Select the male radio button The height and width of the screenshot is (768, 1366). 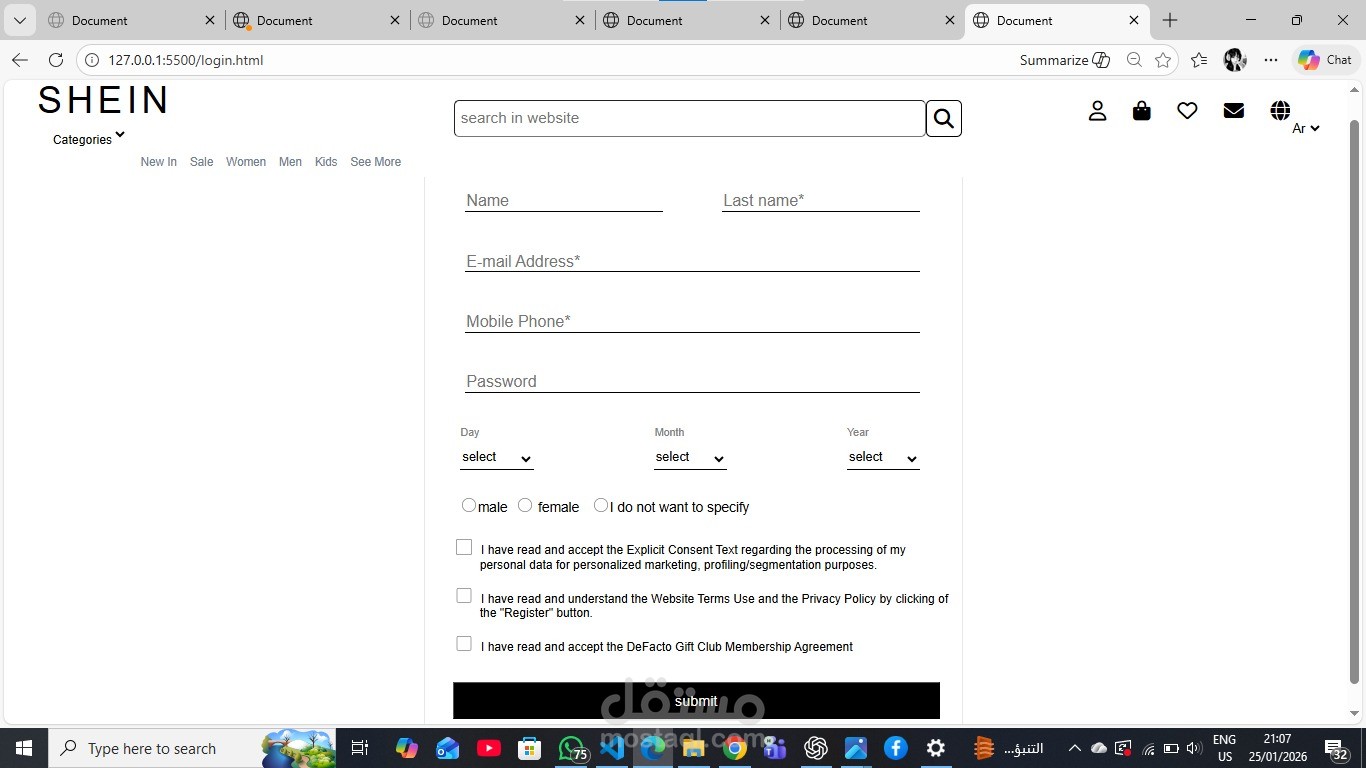[469, 505]
